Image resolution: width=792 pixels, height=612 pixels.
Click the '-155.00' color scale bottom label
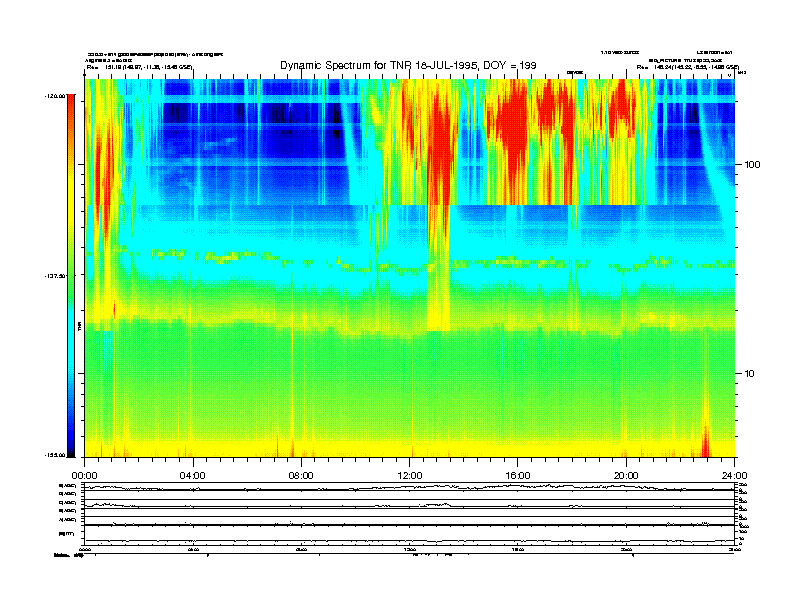click(55, 455)
